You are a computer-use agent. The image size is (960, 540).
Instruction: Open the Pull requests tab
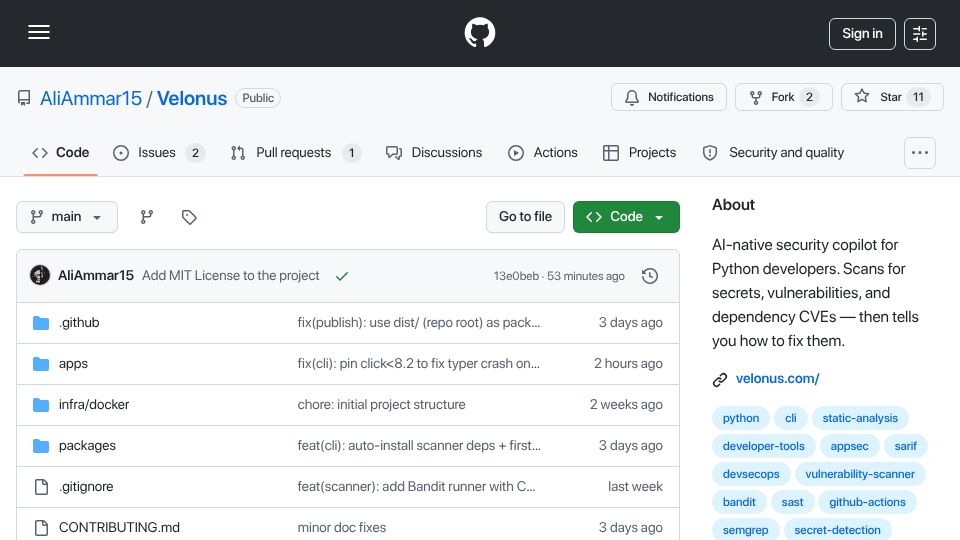click(295, 152)
